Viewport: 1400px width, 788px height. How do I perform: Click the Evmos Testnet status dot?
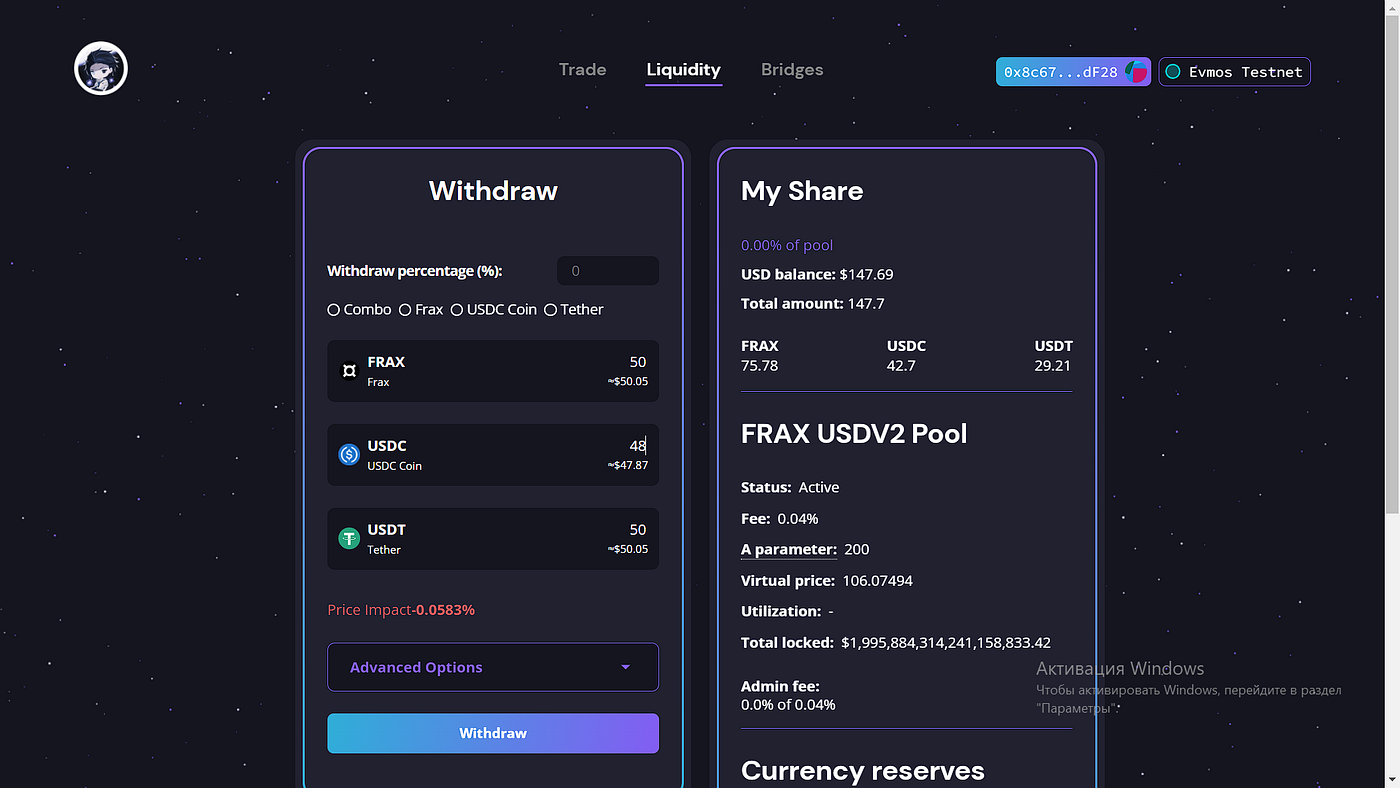pos(1173,72)
